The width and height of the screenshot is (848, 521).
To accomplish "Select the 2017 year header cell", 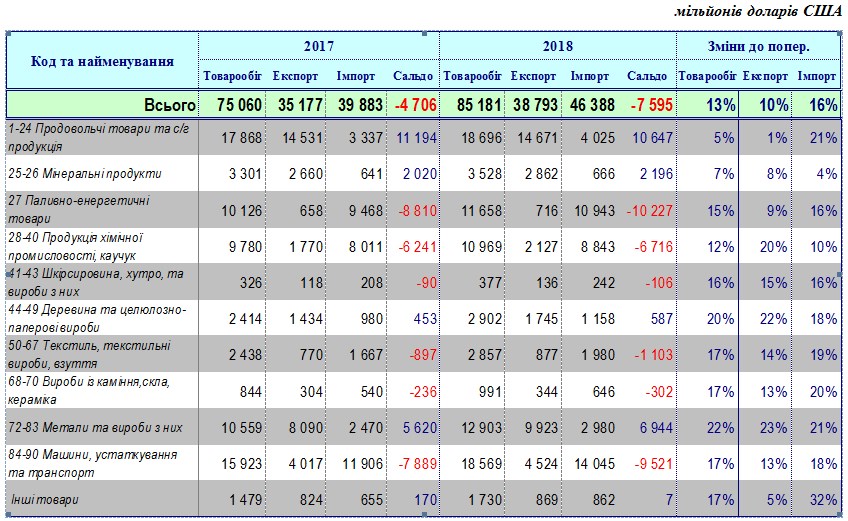I will (x=318, y=46).
